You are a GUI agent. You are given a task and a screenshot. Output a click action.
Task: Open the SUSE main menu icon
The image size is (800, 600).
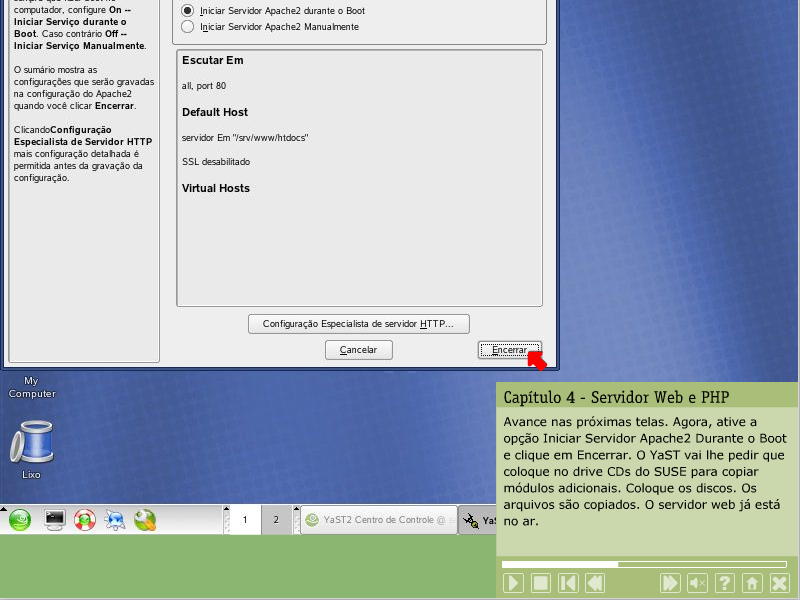tap(20, 520)
